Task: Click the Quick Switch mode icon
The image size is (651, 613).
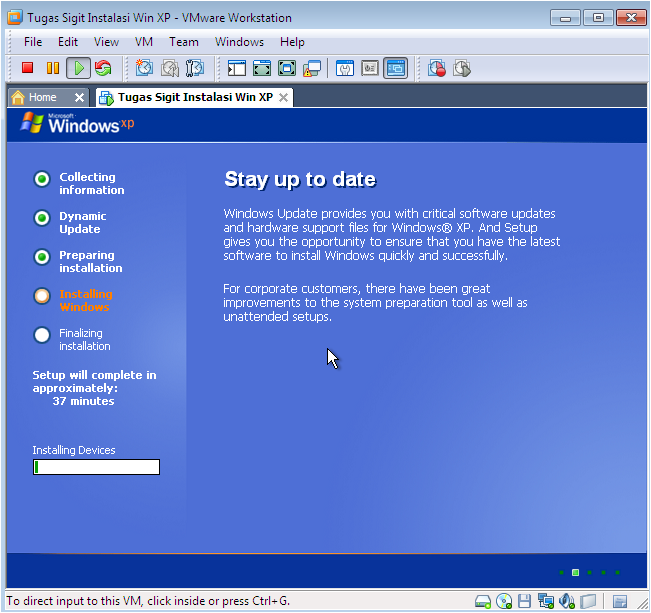Action: (262, 68)
